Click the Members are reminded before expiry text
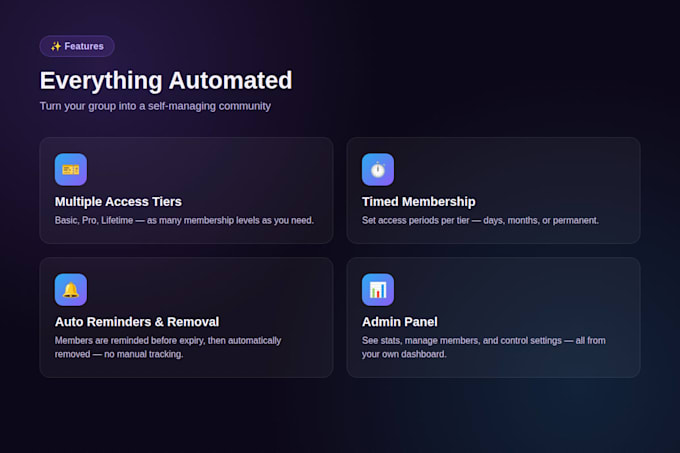This screenshot has height=453, width=680. pos(168,347)
